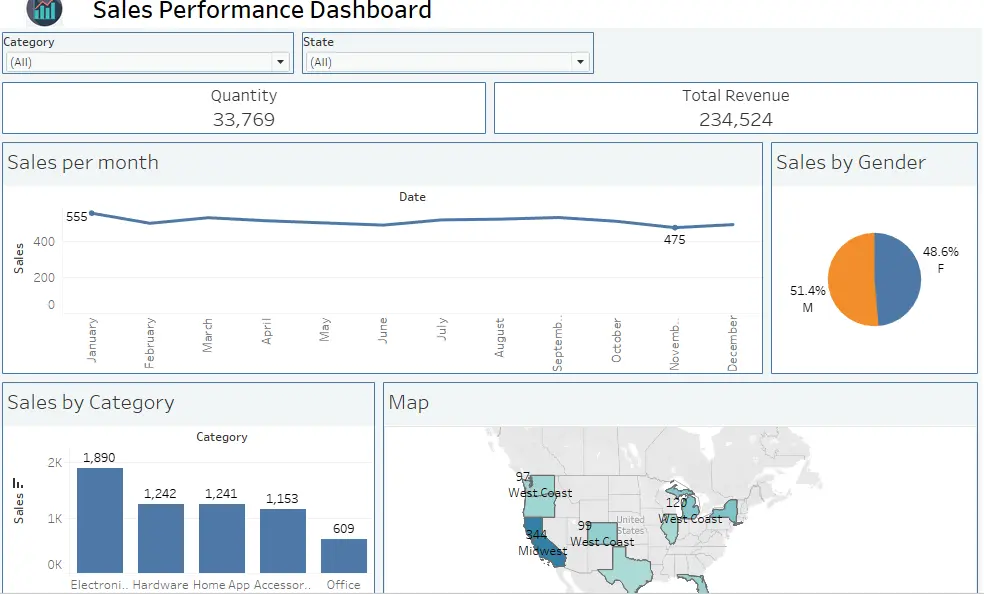Select New York state on the map
This screenshot has width=984, height=594.
728,512
